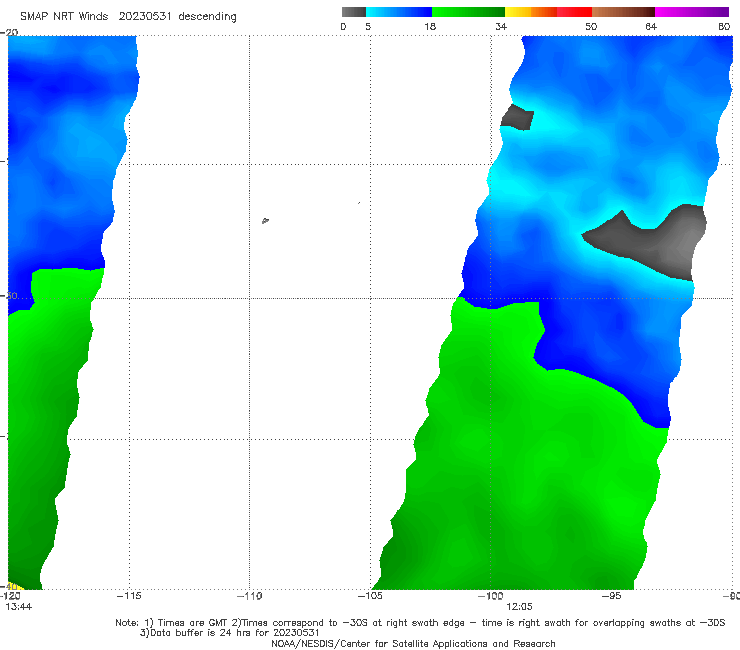The height and width of the screenshot is (650, 740).
Task: Click the '-115' longitude axis label
Action: pyautogui.click(x=129, y=596)
